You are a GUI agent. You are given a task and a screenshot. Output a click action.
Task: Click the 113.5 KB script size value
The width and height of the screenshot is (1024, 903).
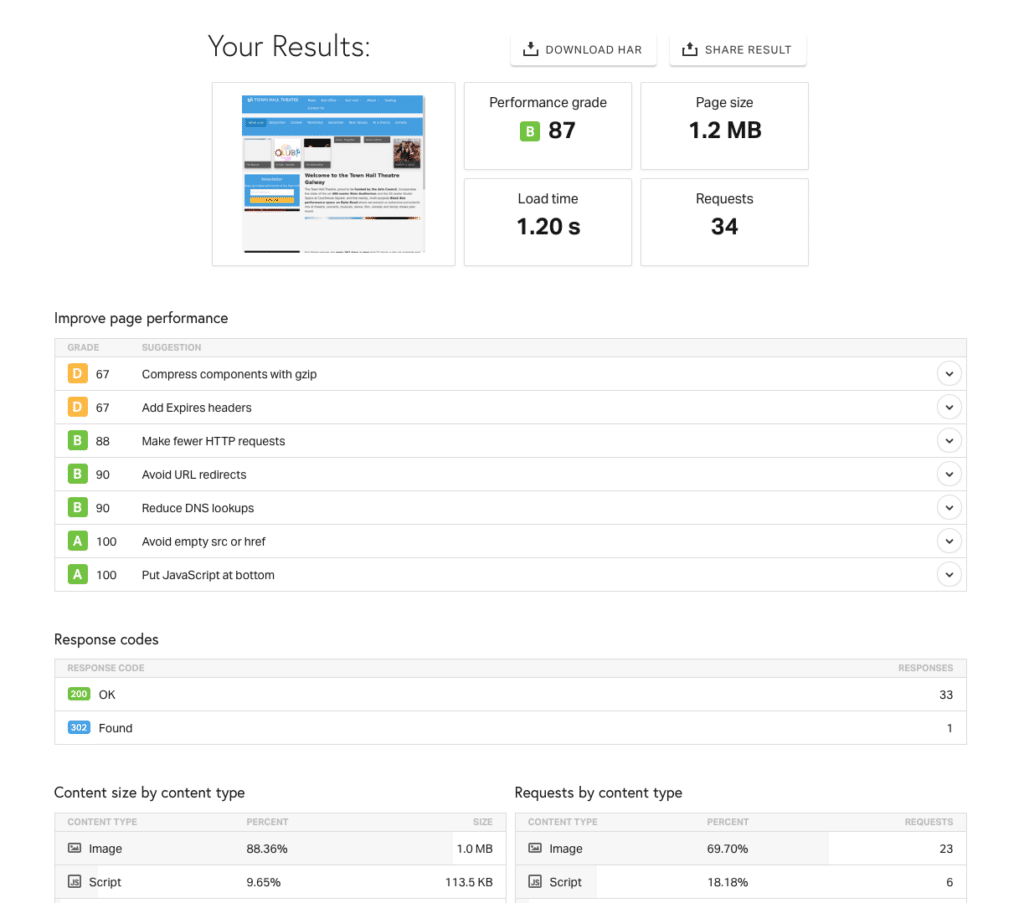[469, 882]
